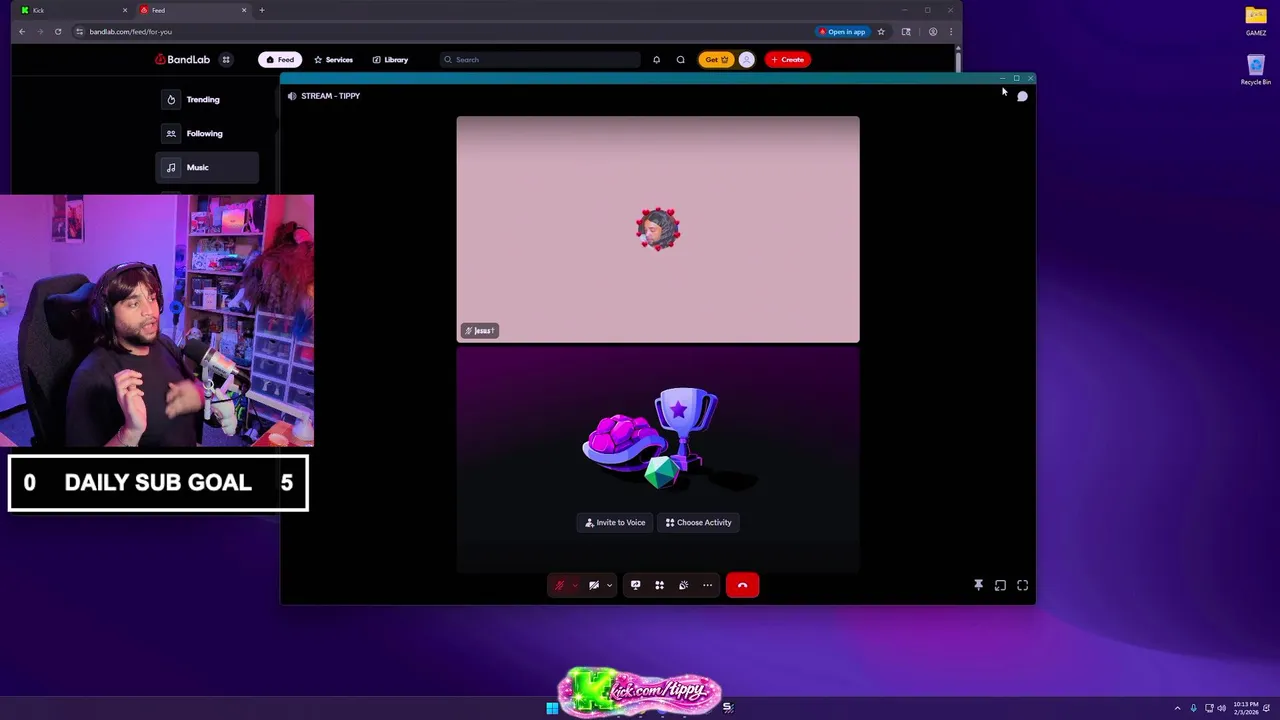Viewport: 1280px width, 720px height.
Task: Go back in the browser
Action: (x=22, y=31)
